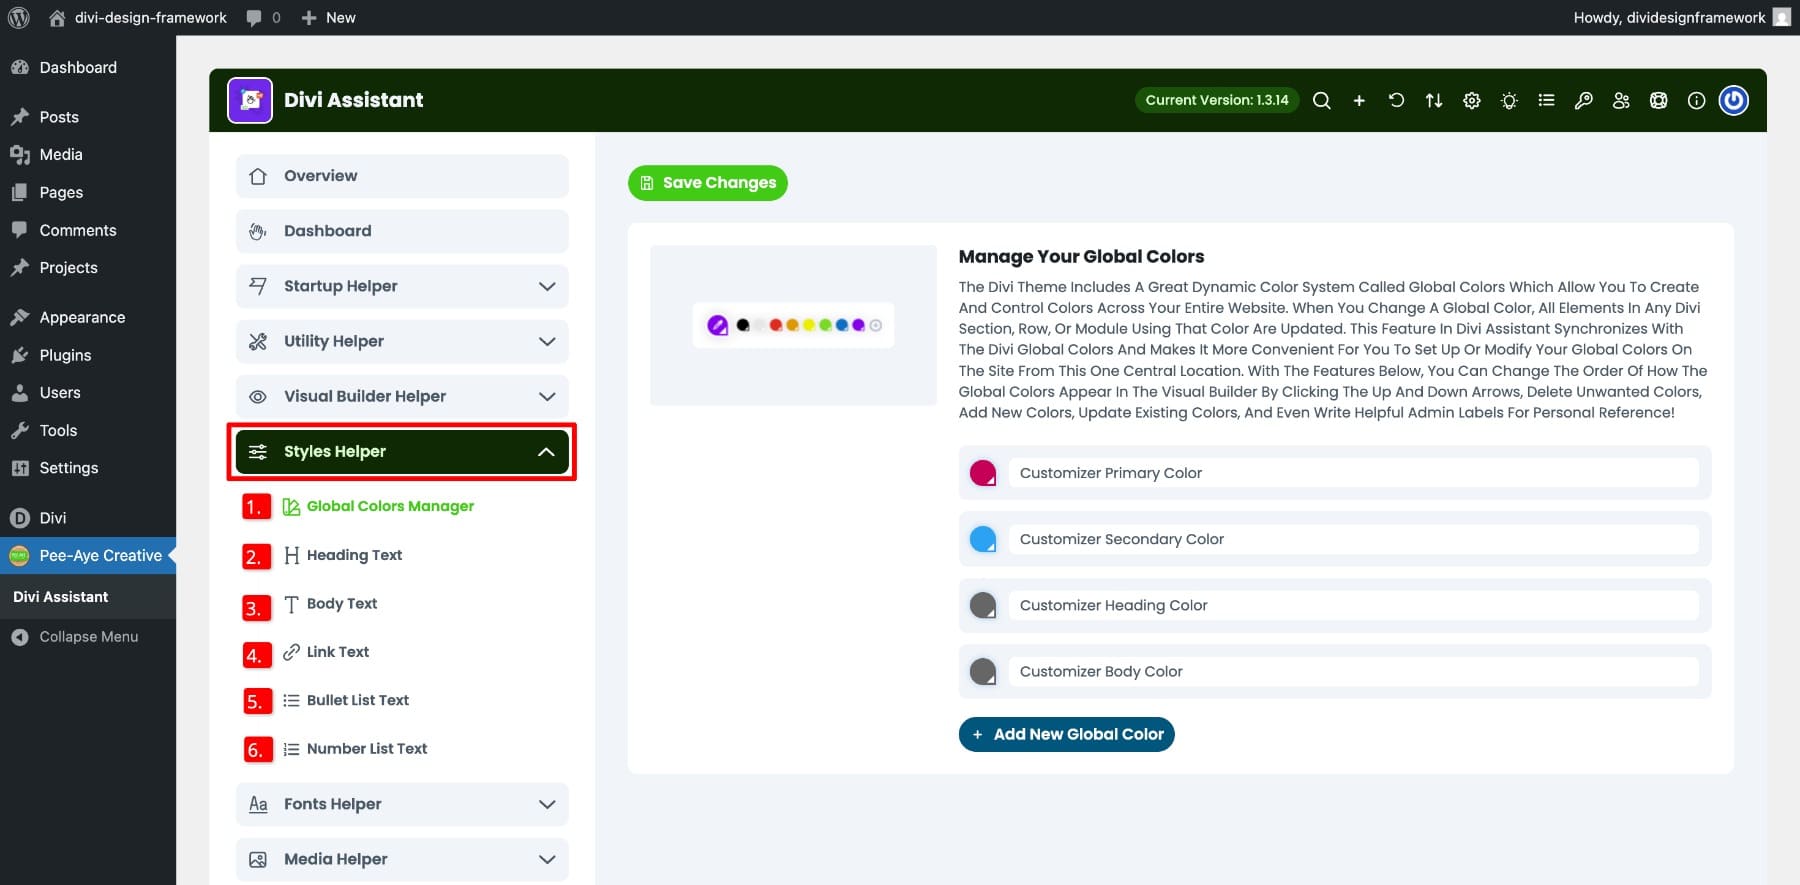Click the plus icon in Divi Assistant header
Screen dimensions: 1800x885
tap(1359, 100)
